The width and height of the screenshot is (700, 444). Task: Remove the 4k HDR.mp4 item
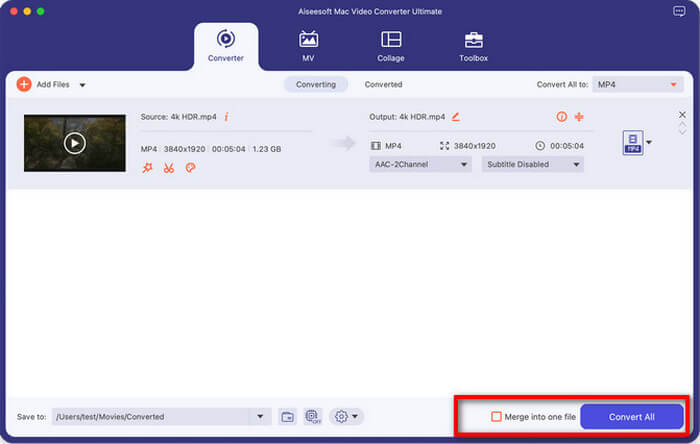point(682,115)
